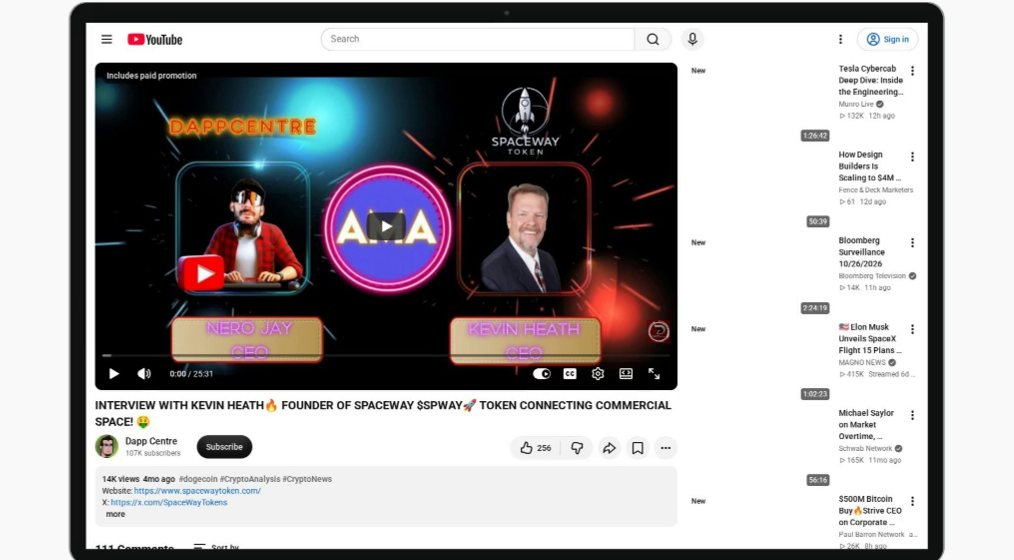Open 'How Design Builders Is Scaling' video

click(x=869, y=166)
